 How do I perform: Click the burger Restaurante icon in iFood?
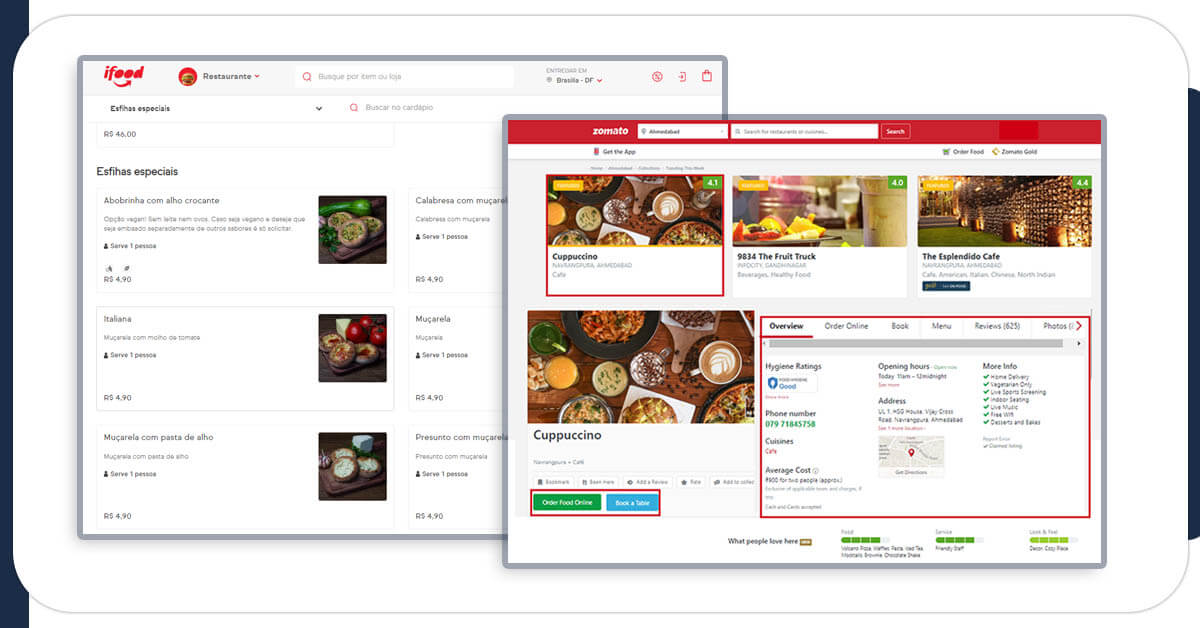(x=188, y=76)
